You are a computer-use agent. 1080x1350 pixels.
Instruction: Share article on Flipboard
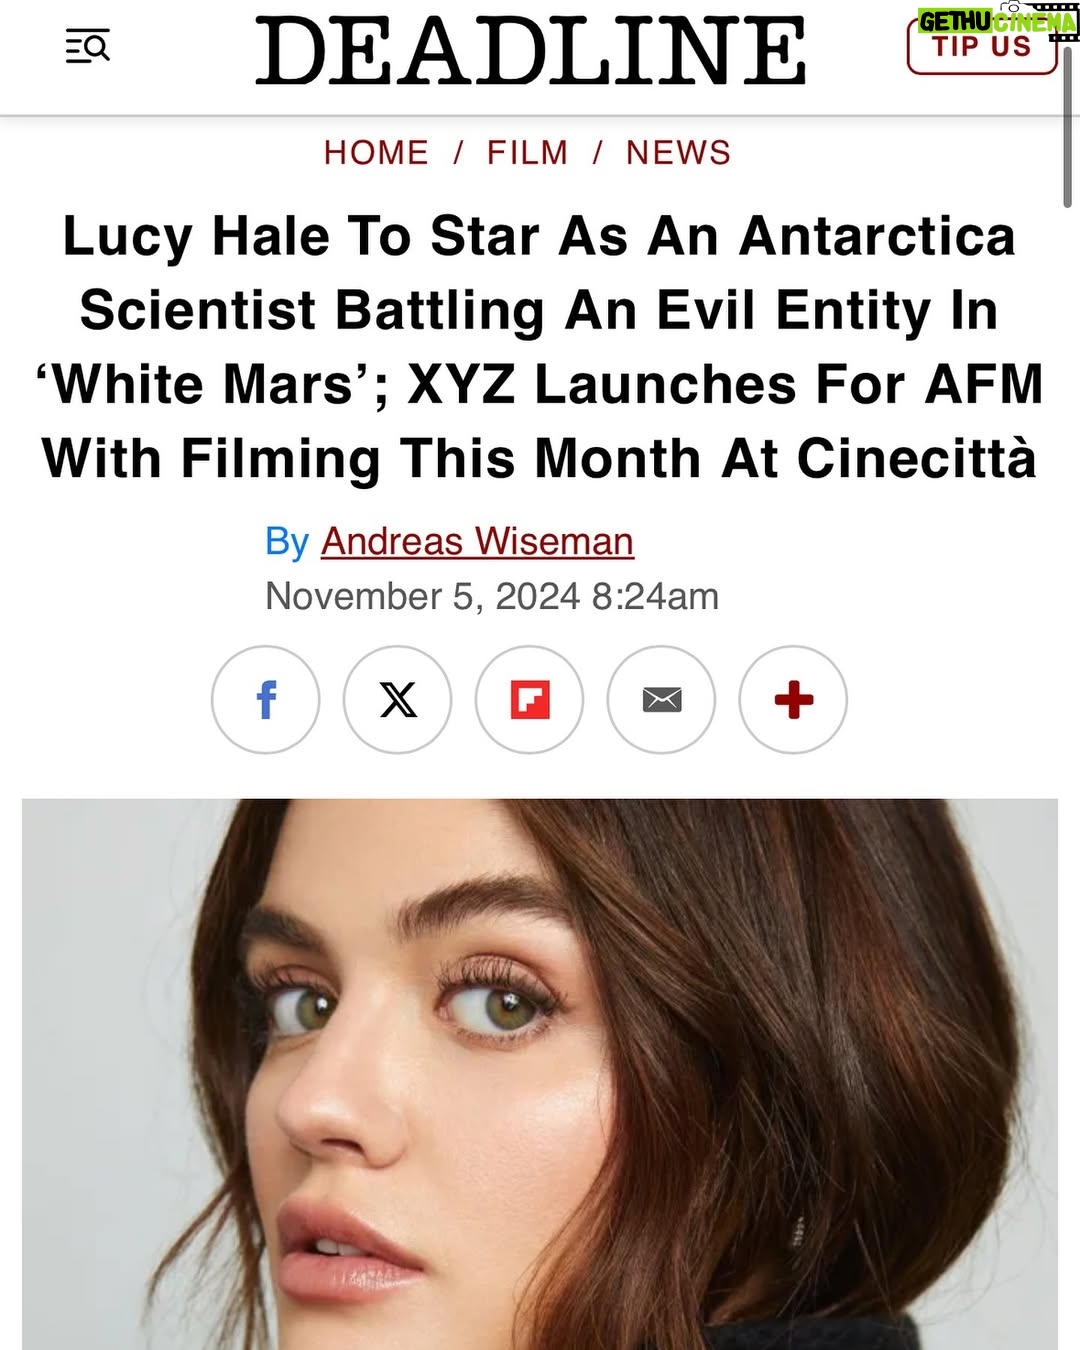pyautogui.click(x=530, y=700)
